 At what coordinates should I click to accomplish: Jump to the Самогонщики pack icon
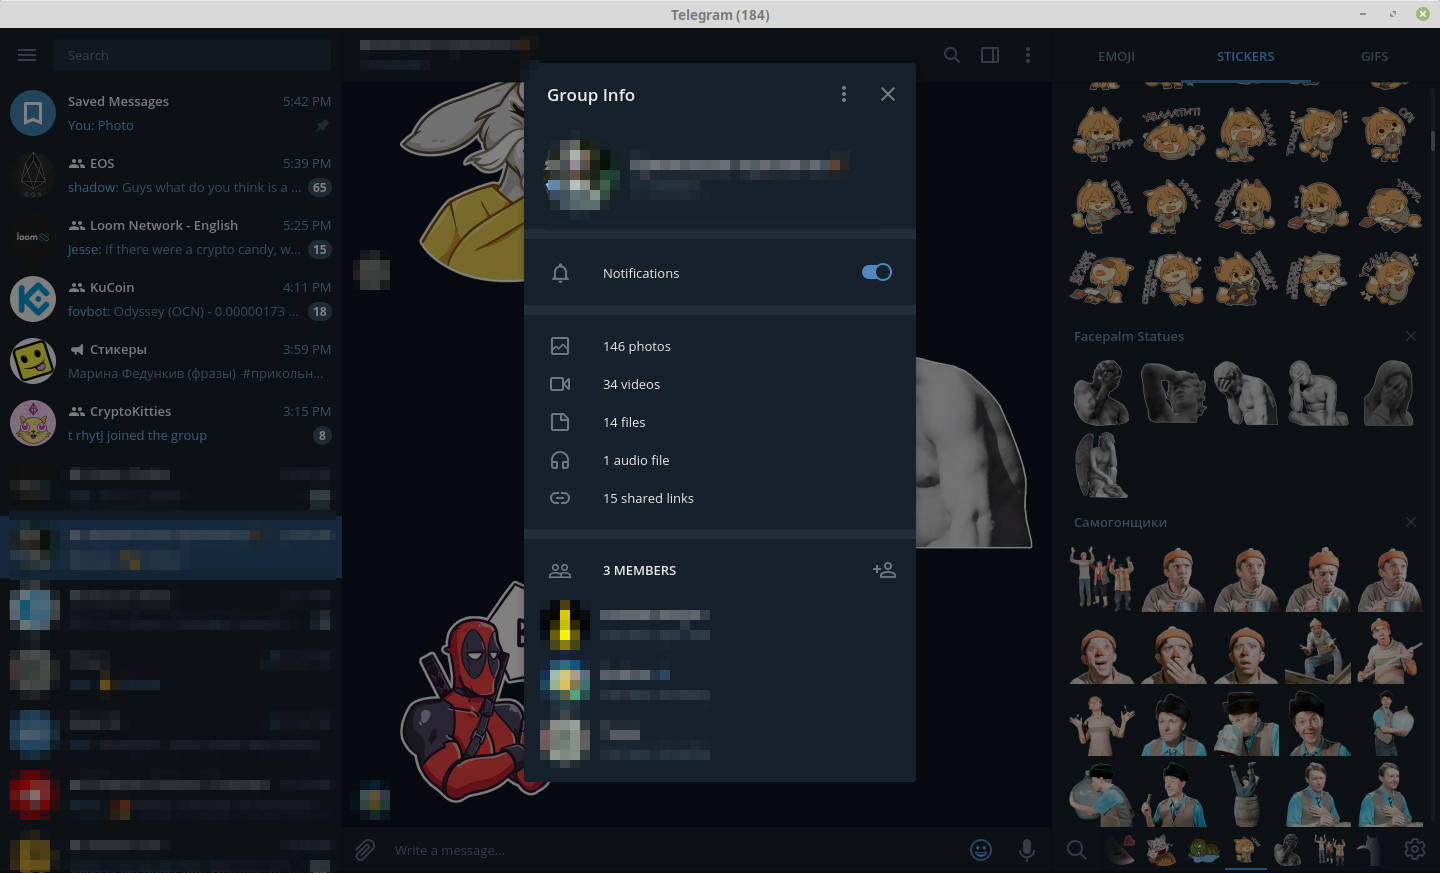click(1329, 849)
